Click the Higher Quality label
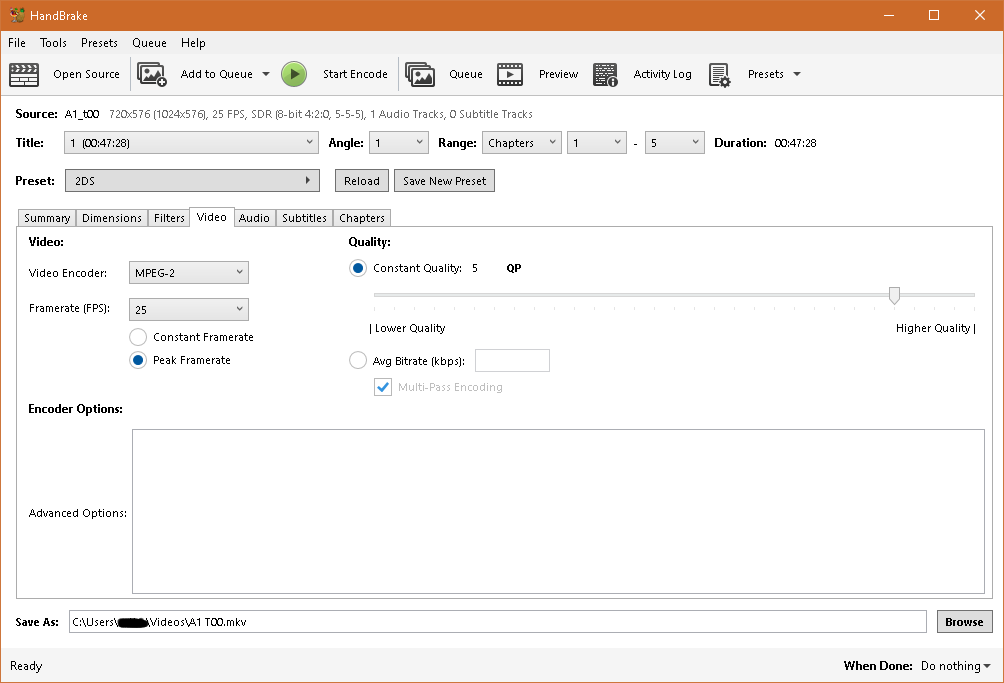Viewport: 1004px width, 683px height. point(933,328)
